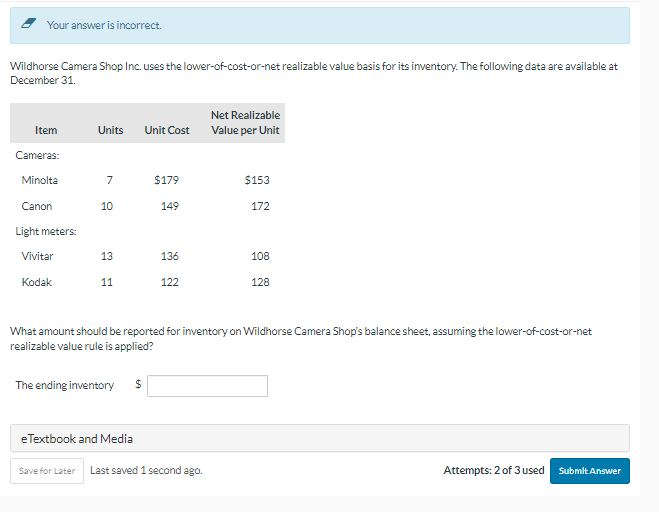
Task: Expand the eTextbook and Media section
Action: (x=320, y=438)
